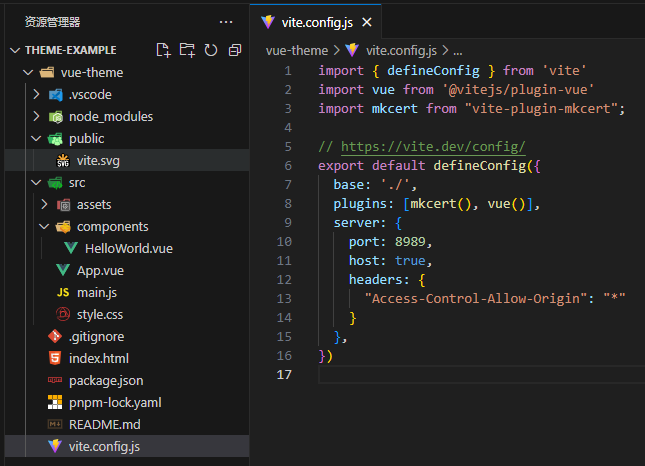Click the 'vite-plugin-mkcert' import string

coord(541,109)
